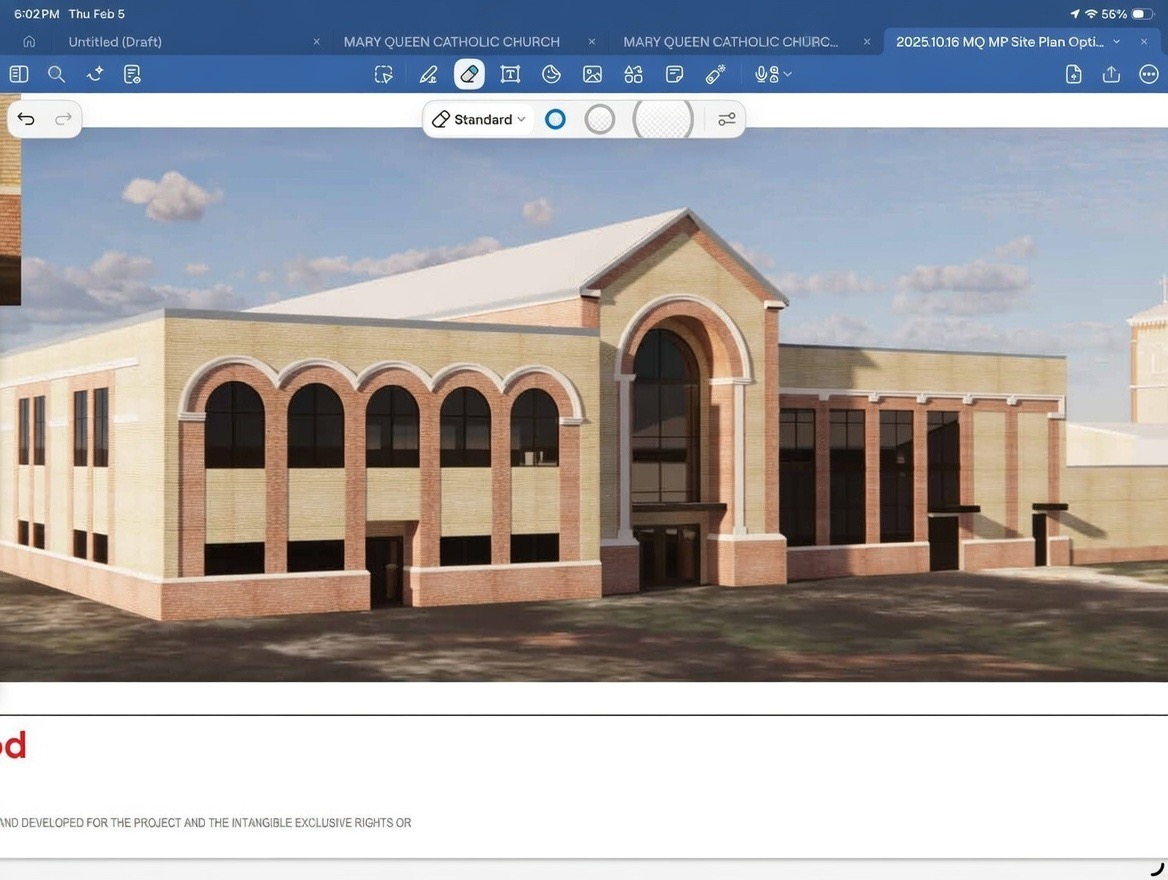Open eraser settings sliders panel
This screenshot has height=880, width=1168.
coord(727,119)
